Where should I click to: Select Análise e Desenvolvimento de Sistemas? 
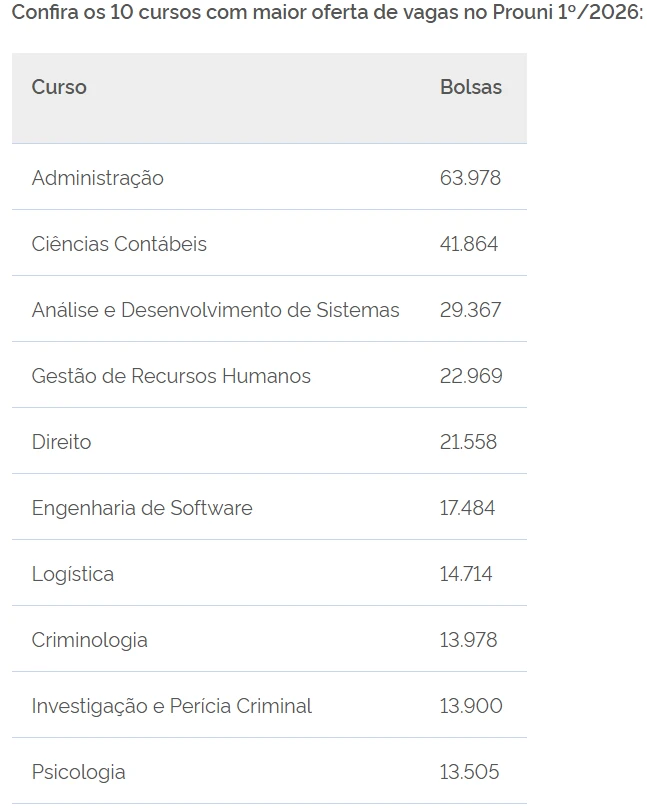pyautogui.click(x=215, y=310)
